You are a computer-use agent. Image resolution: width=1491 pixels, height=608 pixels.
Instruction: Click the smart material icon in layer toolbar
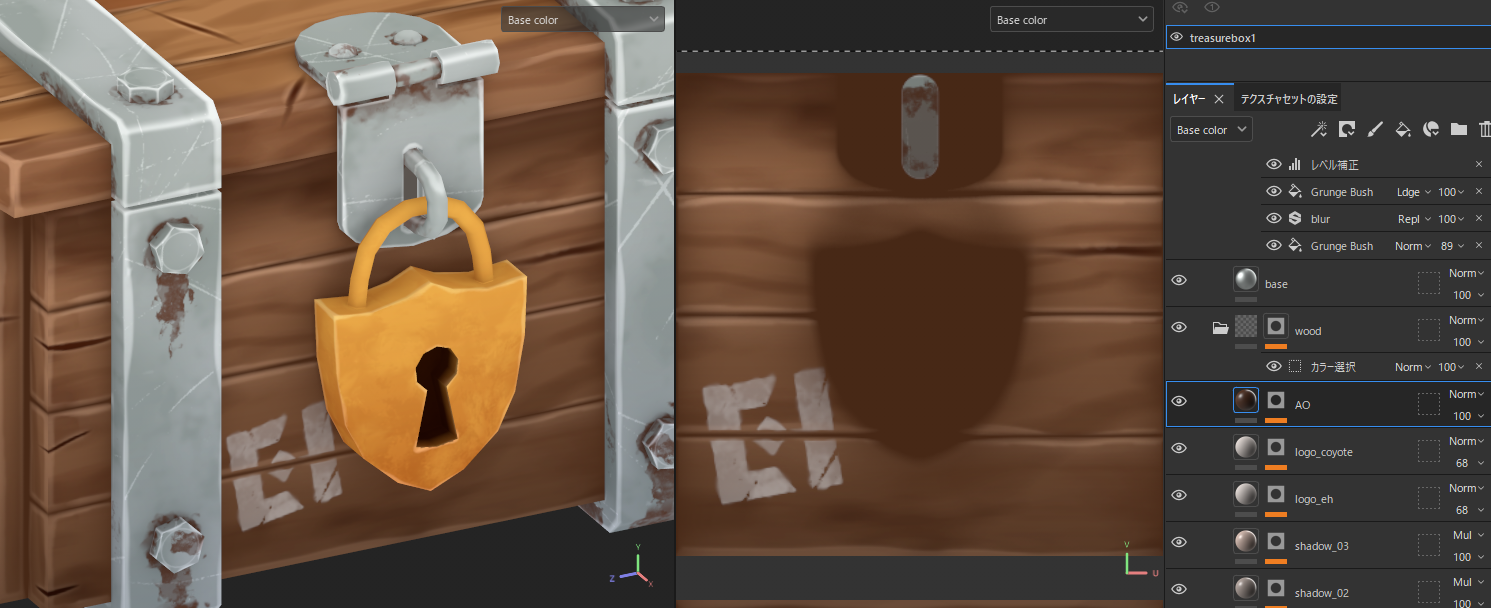click(x=1431, y=129)
